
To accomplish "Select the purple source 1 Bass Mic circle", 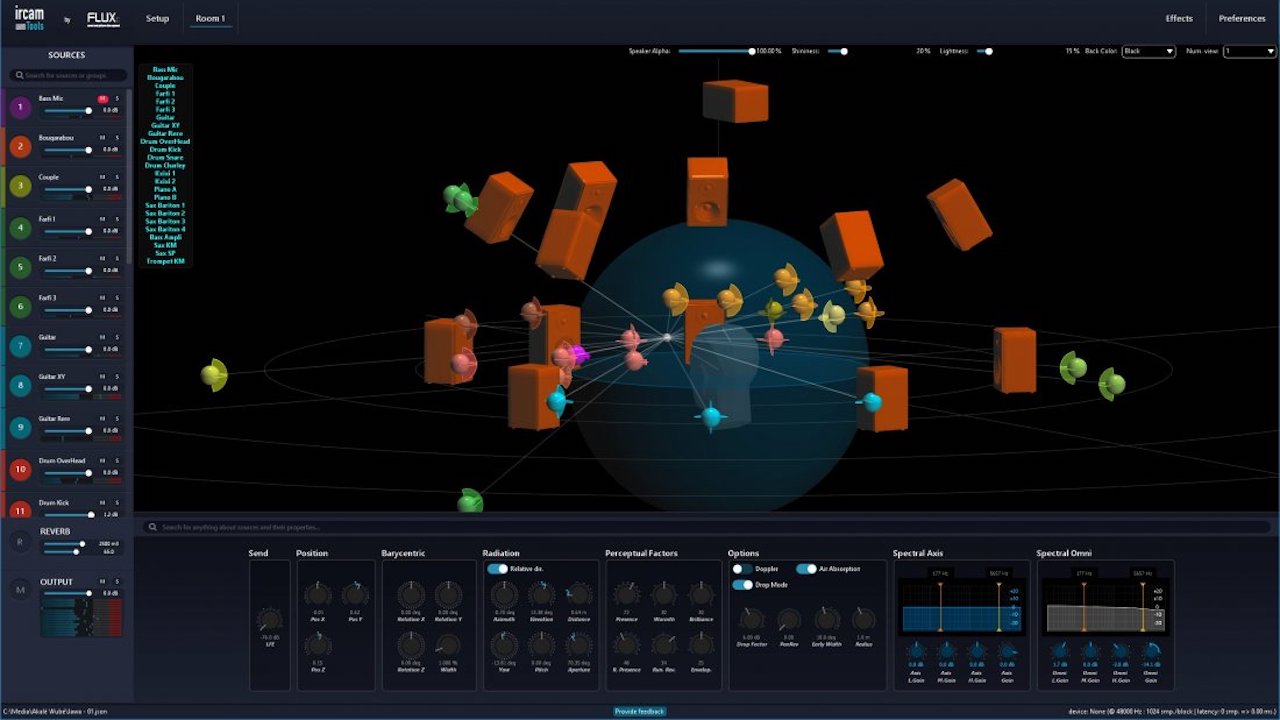I will (x=20, y=107).
